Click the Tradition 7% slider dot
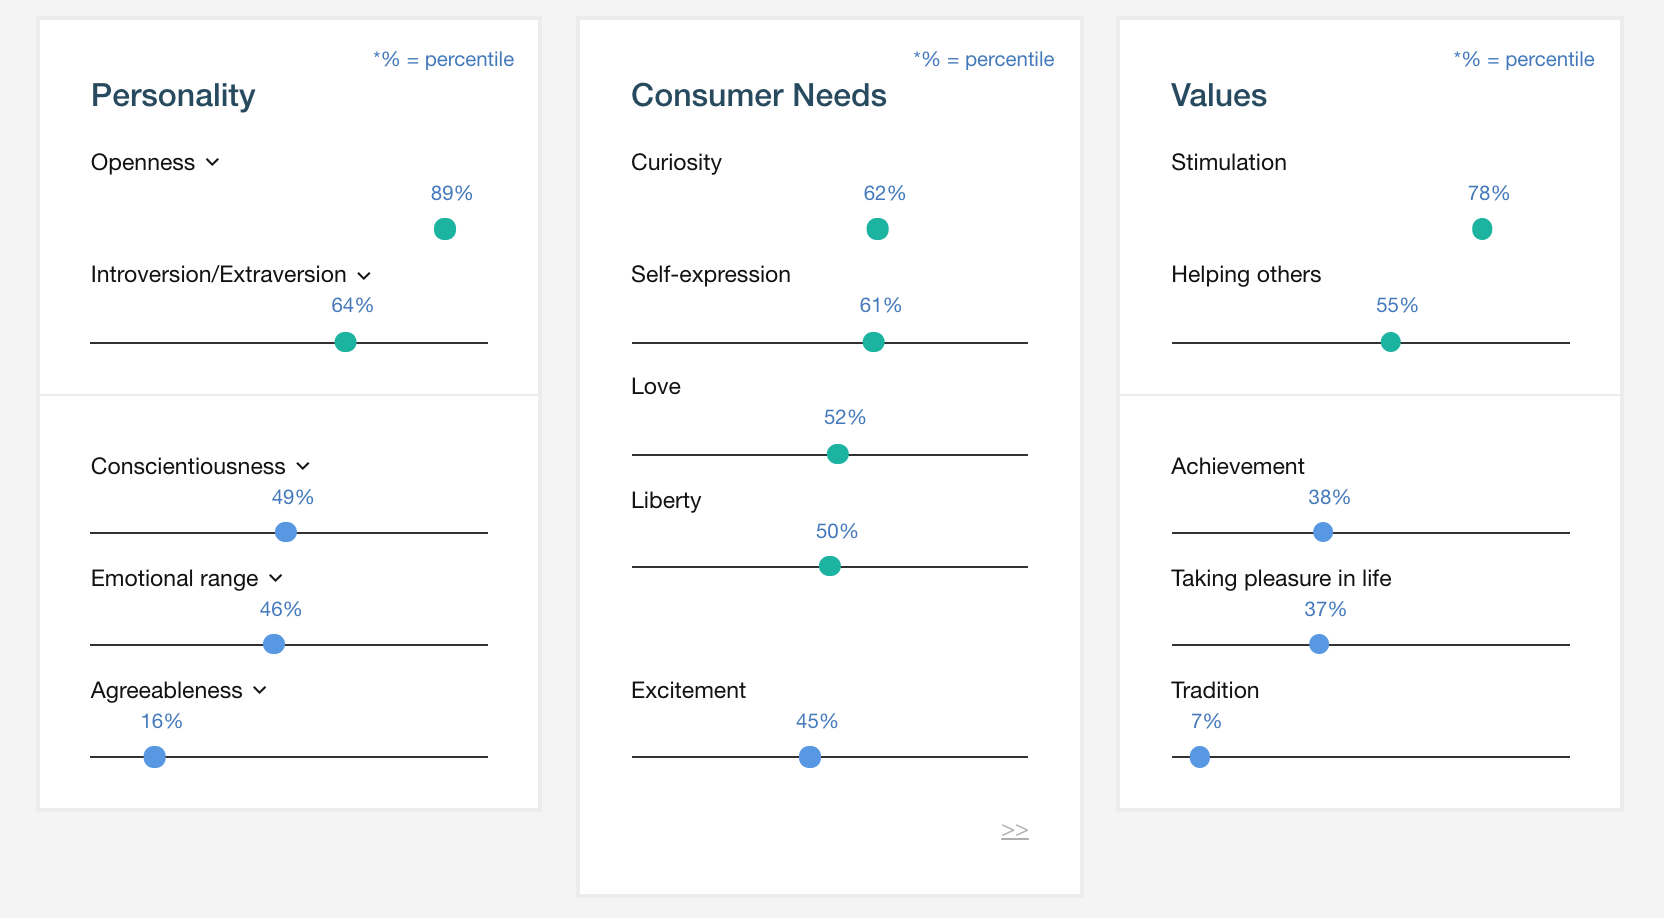The width and height of the screenshot is (1664, 918). click(1200, 757)
